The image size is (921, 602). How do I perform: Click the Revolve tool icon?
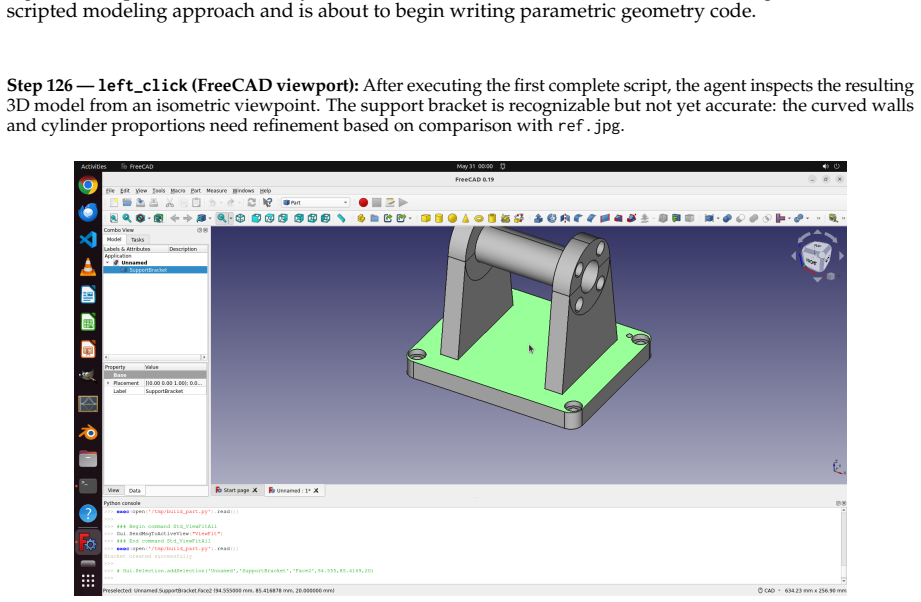(x=552, y=218)
